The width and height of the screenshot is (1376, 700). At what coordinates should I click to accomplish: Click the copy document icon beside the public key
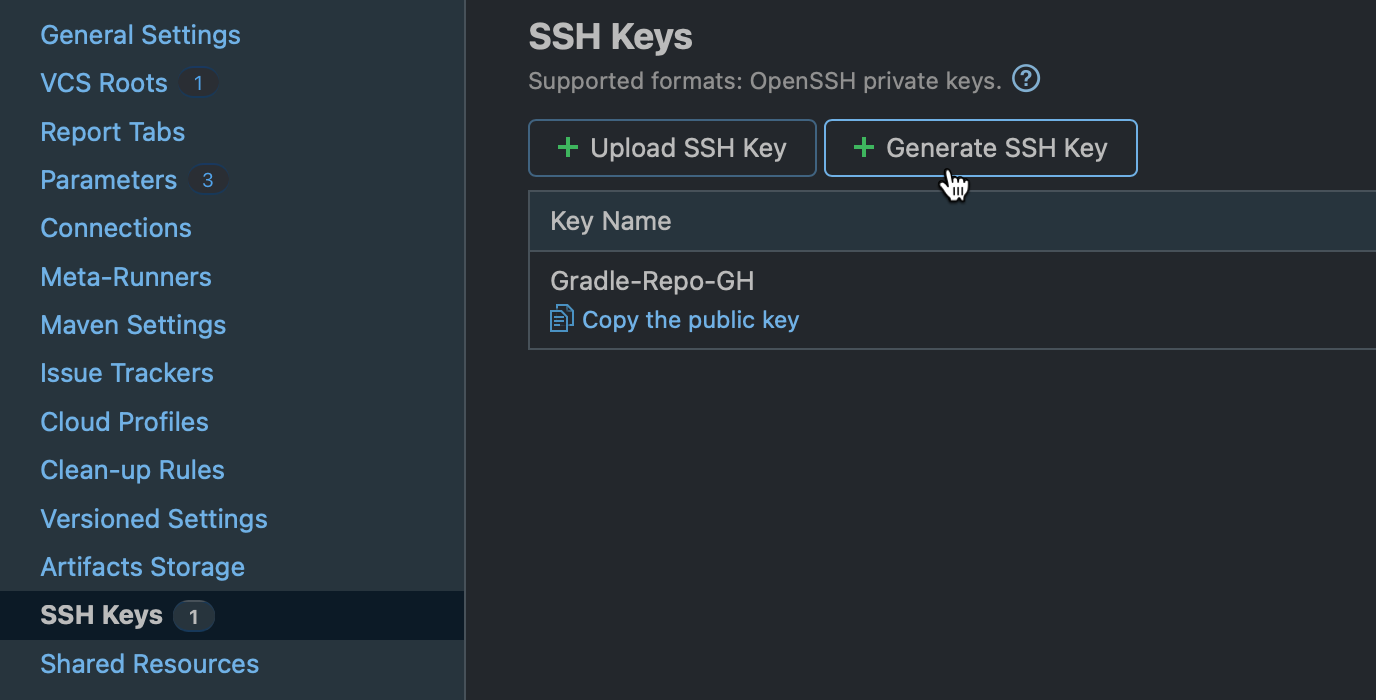click(x=560, y=319)
